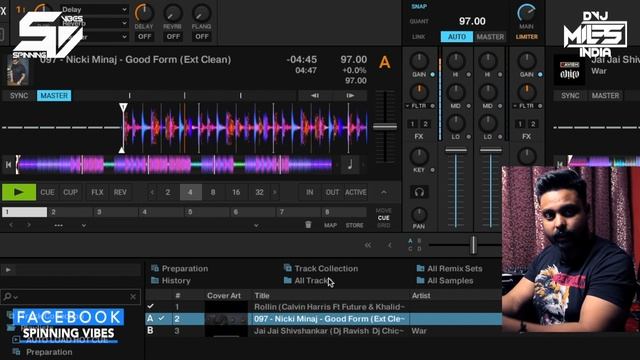Screen dimensions: 640x360
Task: Open the cue type dropdown
Action: [x=256, y=225]
